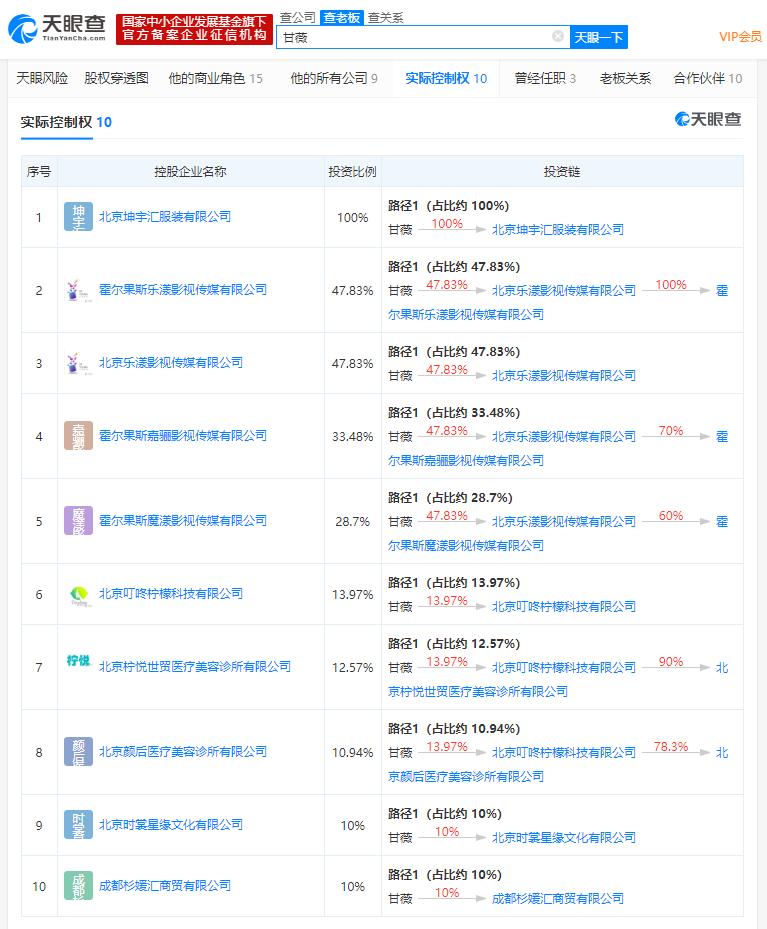Open the 霍尔果斯魔漾影视传媒 logo thumbnail
The height and width of the screenshot is (929, 767).
[x=78, y=521]
